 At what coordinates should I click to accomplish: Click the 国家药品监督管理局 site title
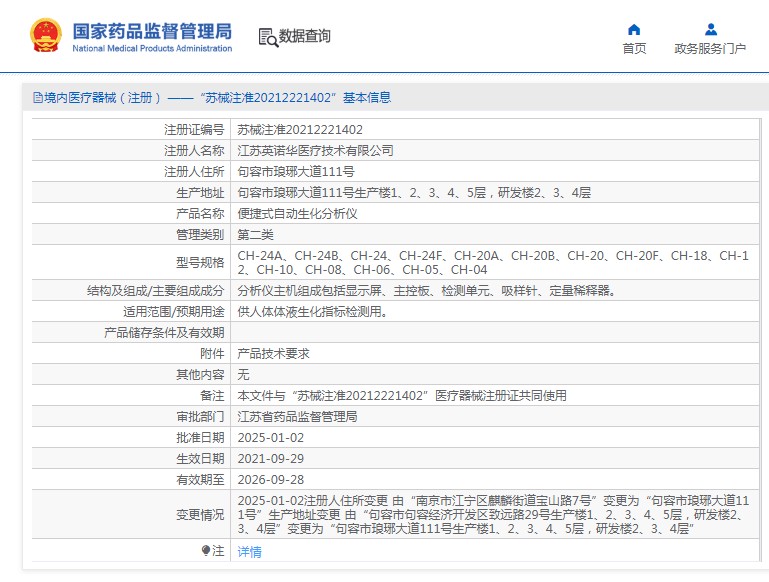pyautogui.click(x=152, y=30)
